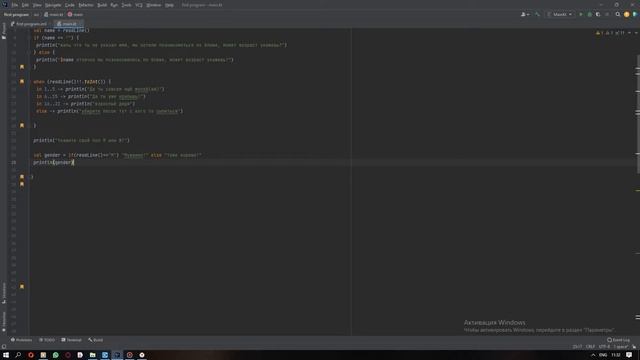640x360 pixels.
Task: Open the notification center in taskbar
Action: pyautogui.click(x=629, y=355)
